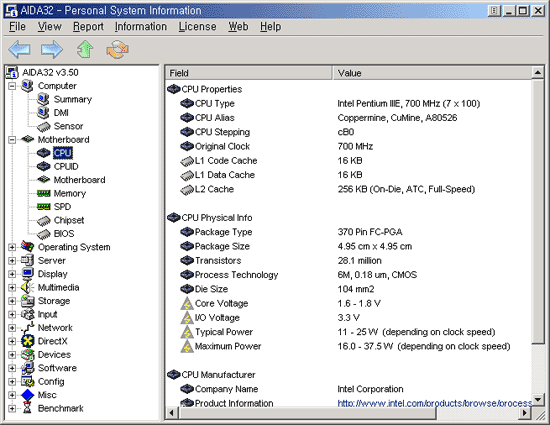Select the Summary icon in the tree

(x=43, y=99)
